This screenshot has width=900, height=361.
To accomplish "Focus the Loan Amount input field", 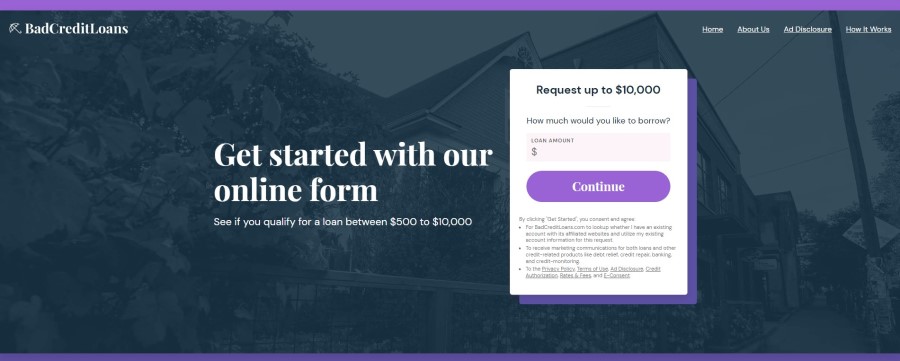I will pyautogui.click(x=598, y=147).
